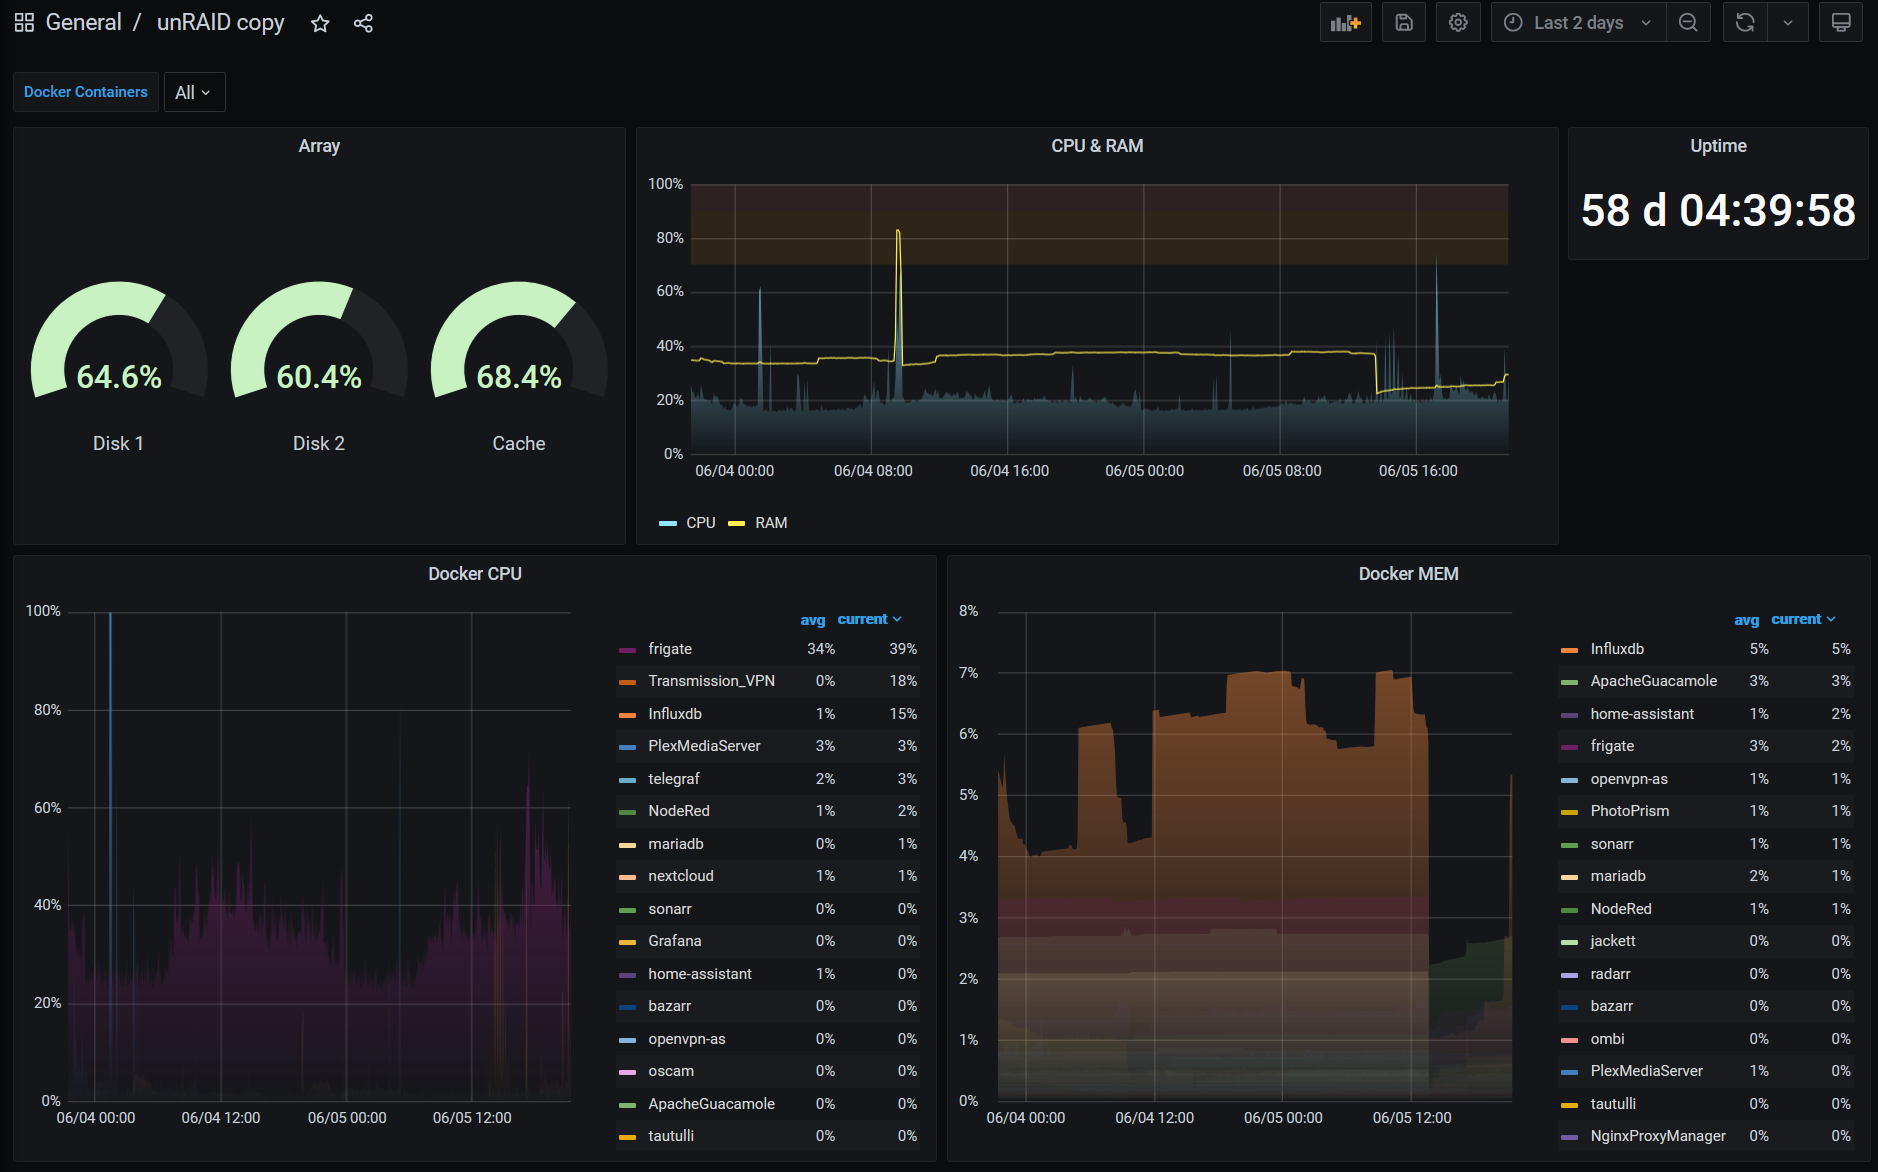The width and height of the screenshot is (1878, 1172).
Task: Zoom out the time range
Action: [1688, 22]
